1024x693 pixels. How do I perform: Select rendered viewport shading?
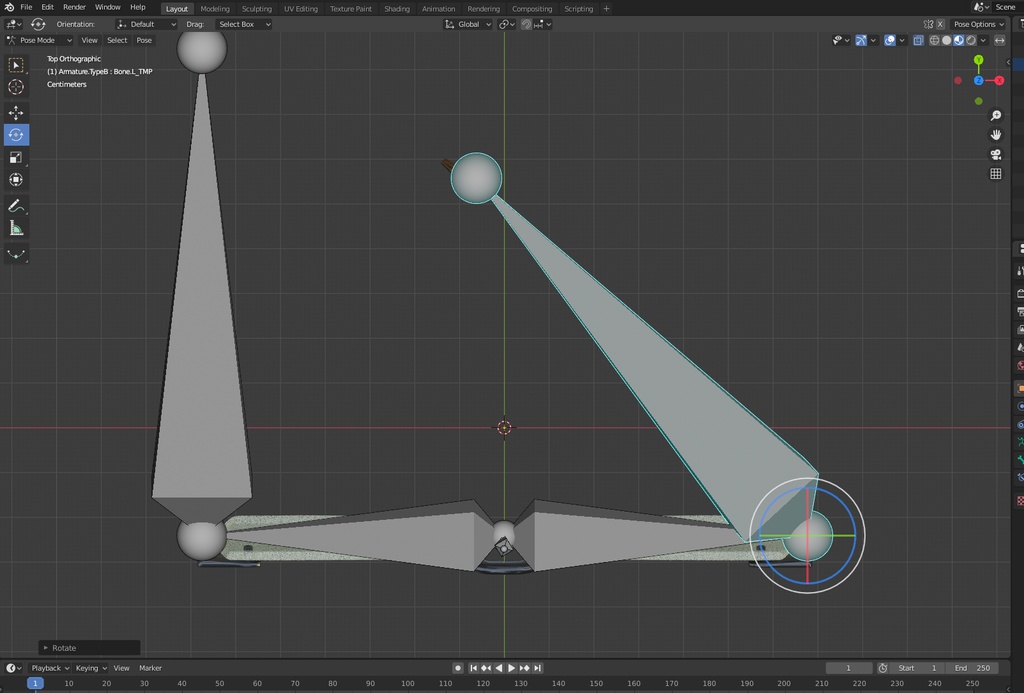pos(971,40)
